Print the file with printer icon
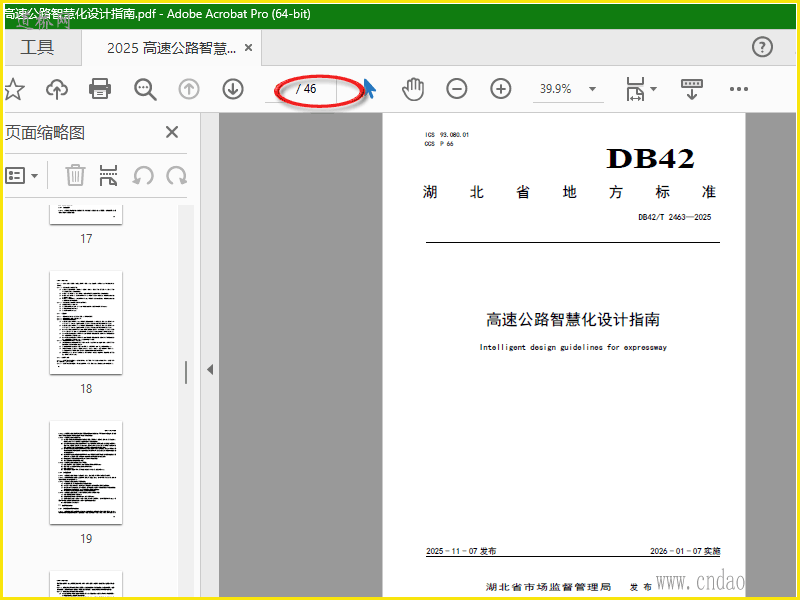The height and width of the screenshot is (600, 800). [x=100, y=89]
